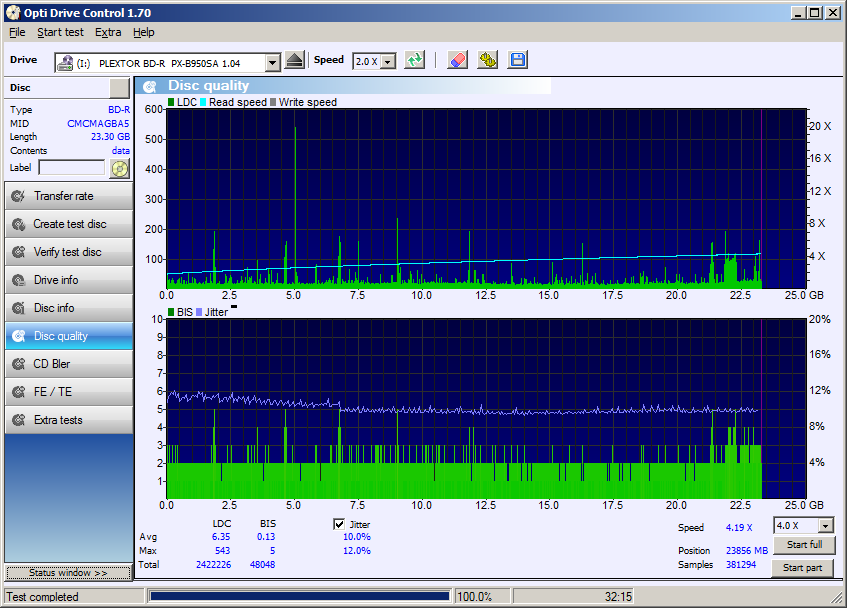Open the Help menu
This screenshot has height=608, width=847.
[x=144, y=32]
